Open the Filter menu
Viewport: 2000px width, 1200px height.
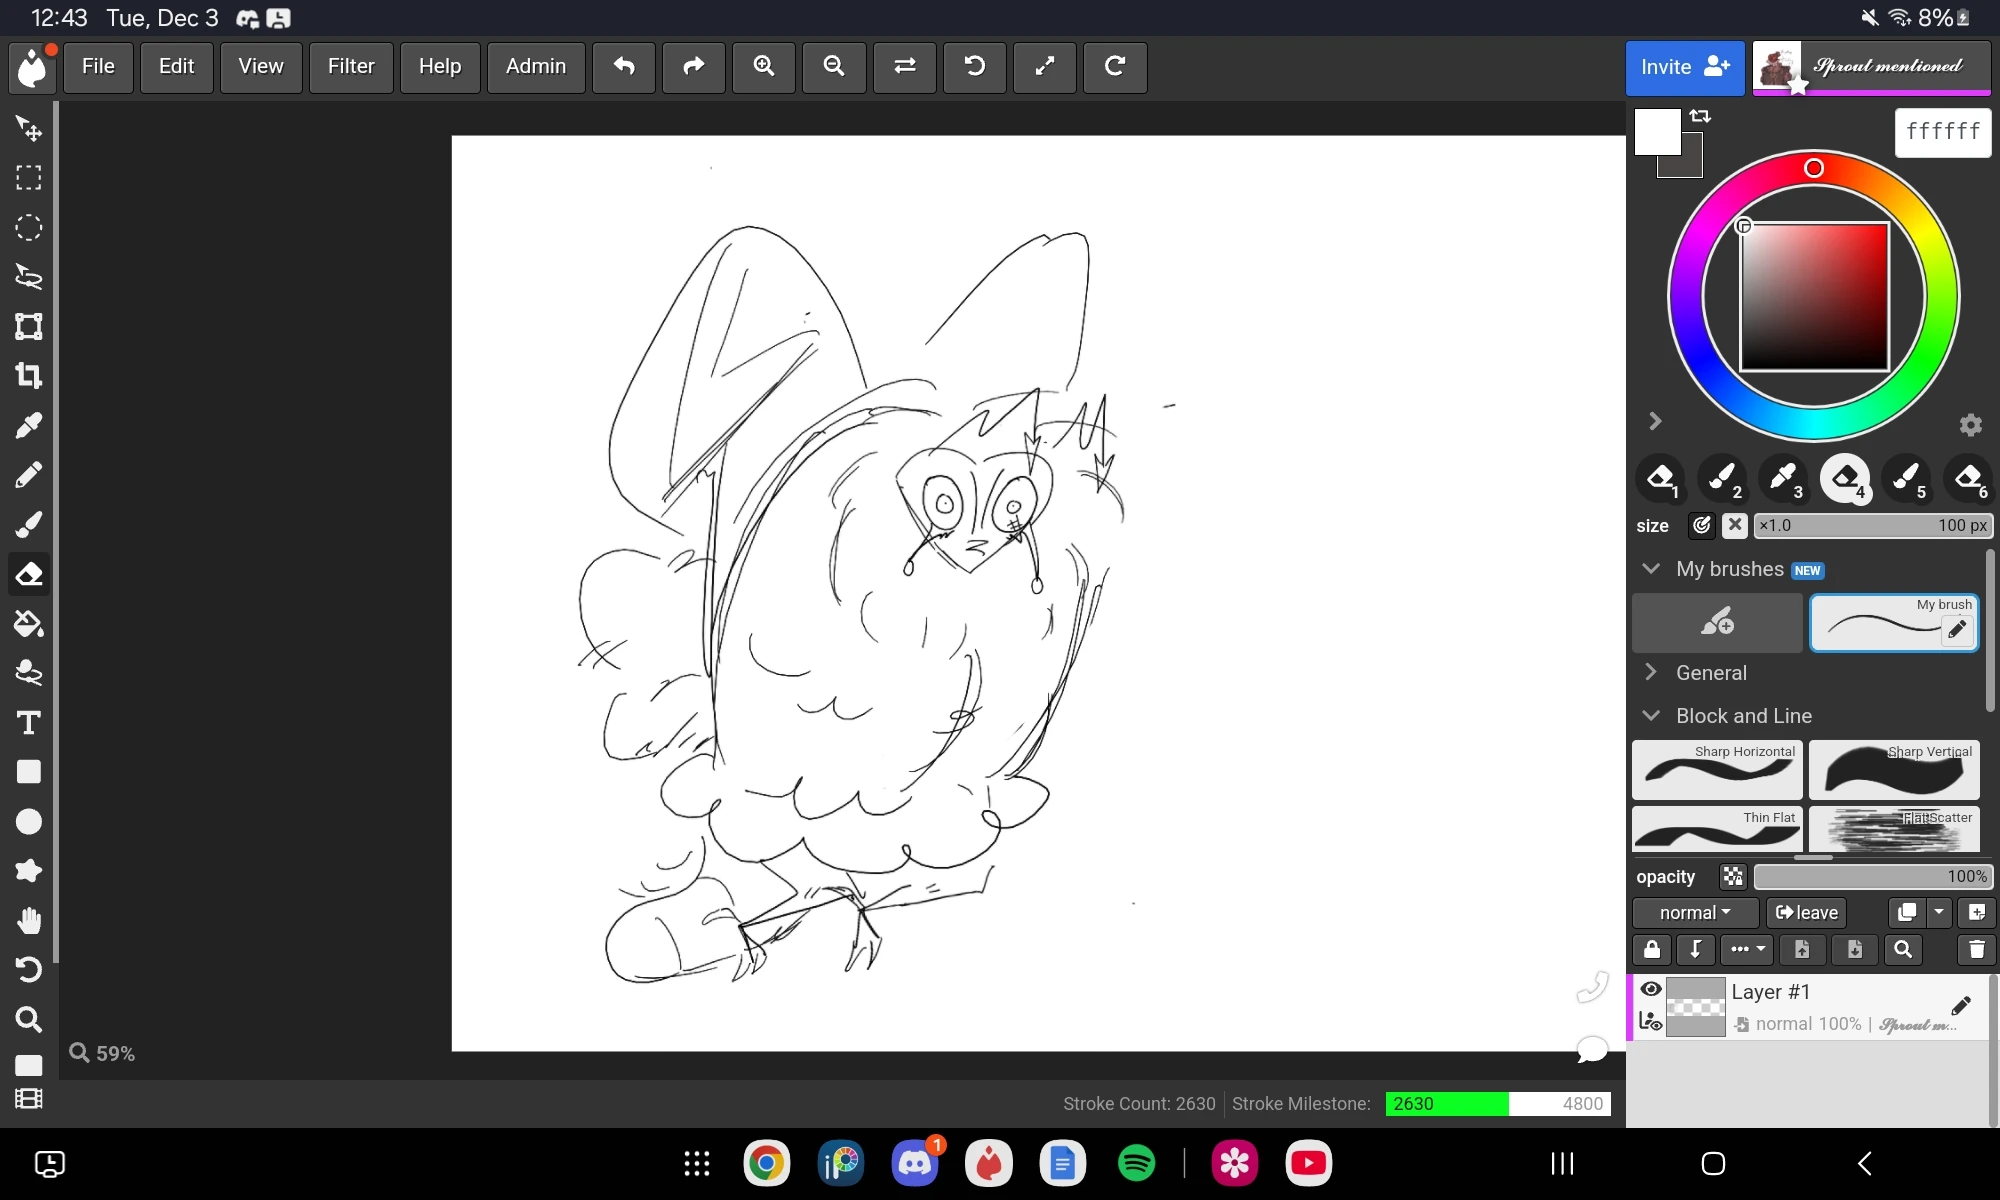(351, 67)
